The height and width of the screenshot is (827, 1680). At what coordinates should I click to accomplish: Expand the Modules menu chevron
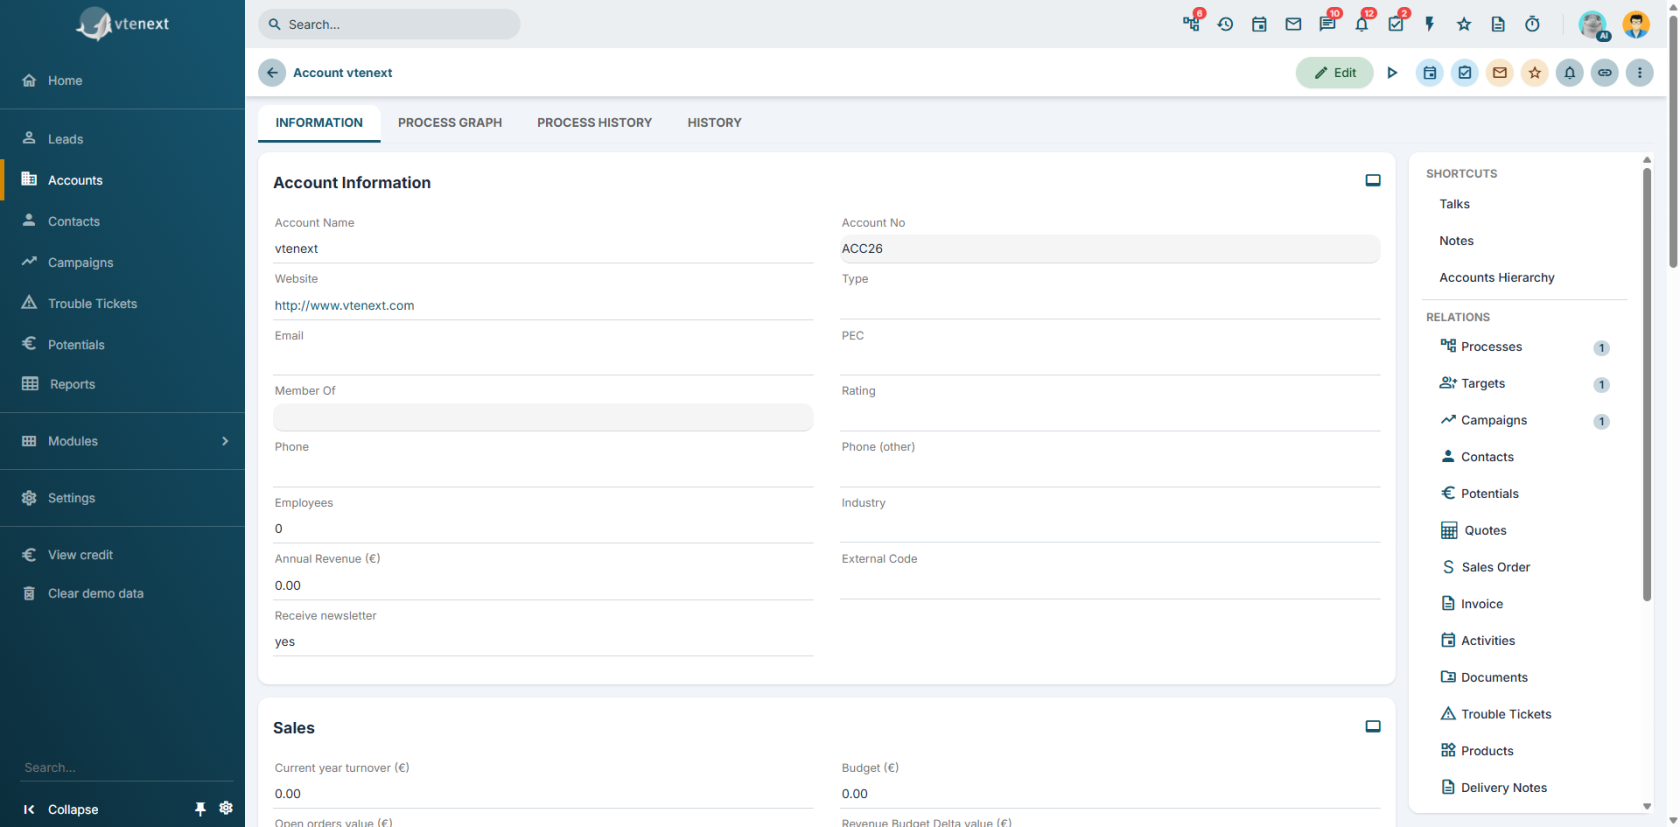pos(225,441)
